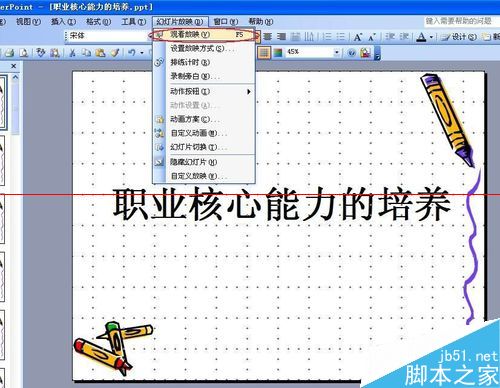Choose 隐藏幻灯片 menu entry
The width and height of the screenshot is (500, 388).
point(204,162)
